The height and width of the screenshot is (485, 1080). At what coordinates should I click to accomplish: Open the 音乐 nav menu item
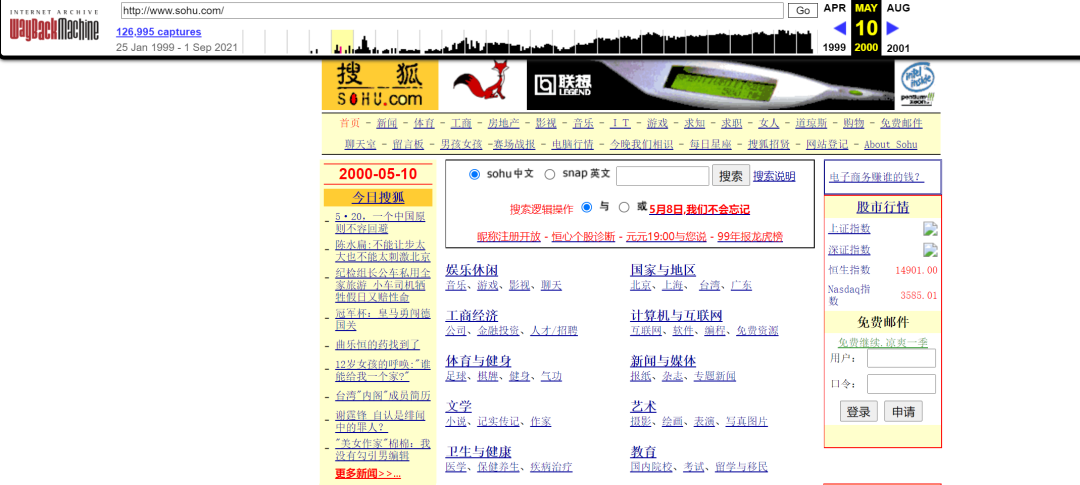tap(583, 123)
